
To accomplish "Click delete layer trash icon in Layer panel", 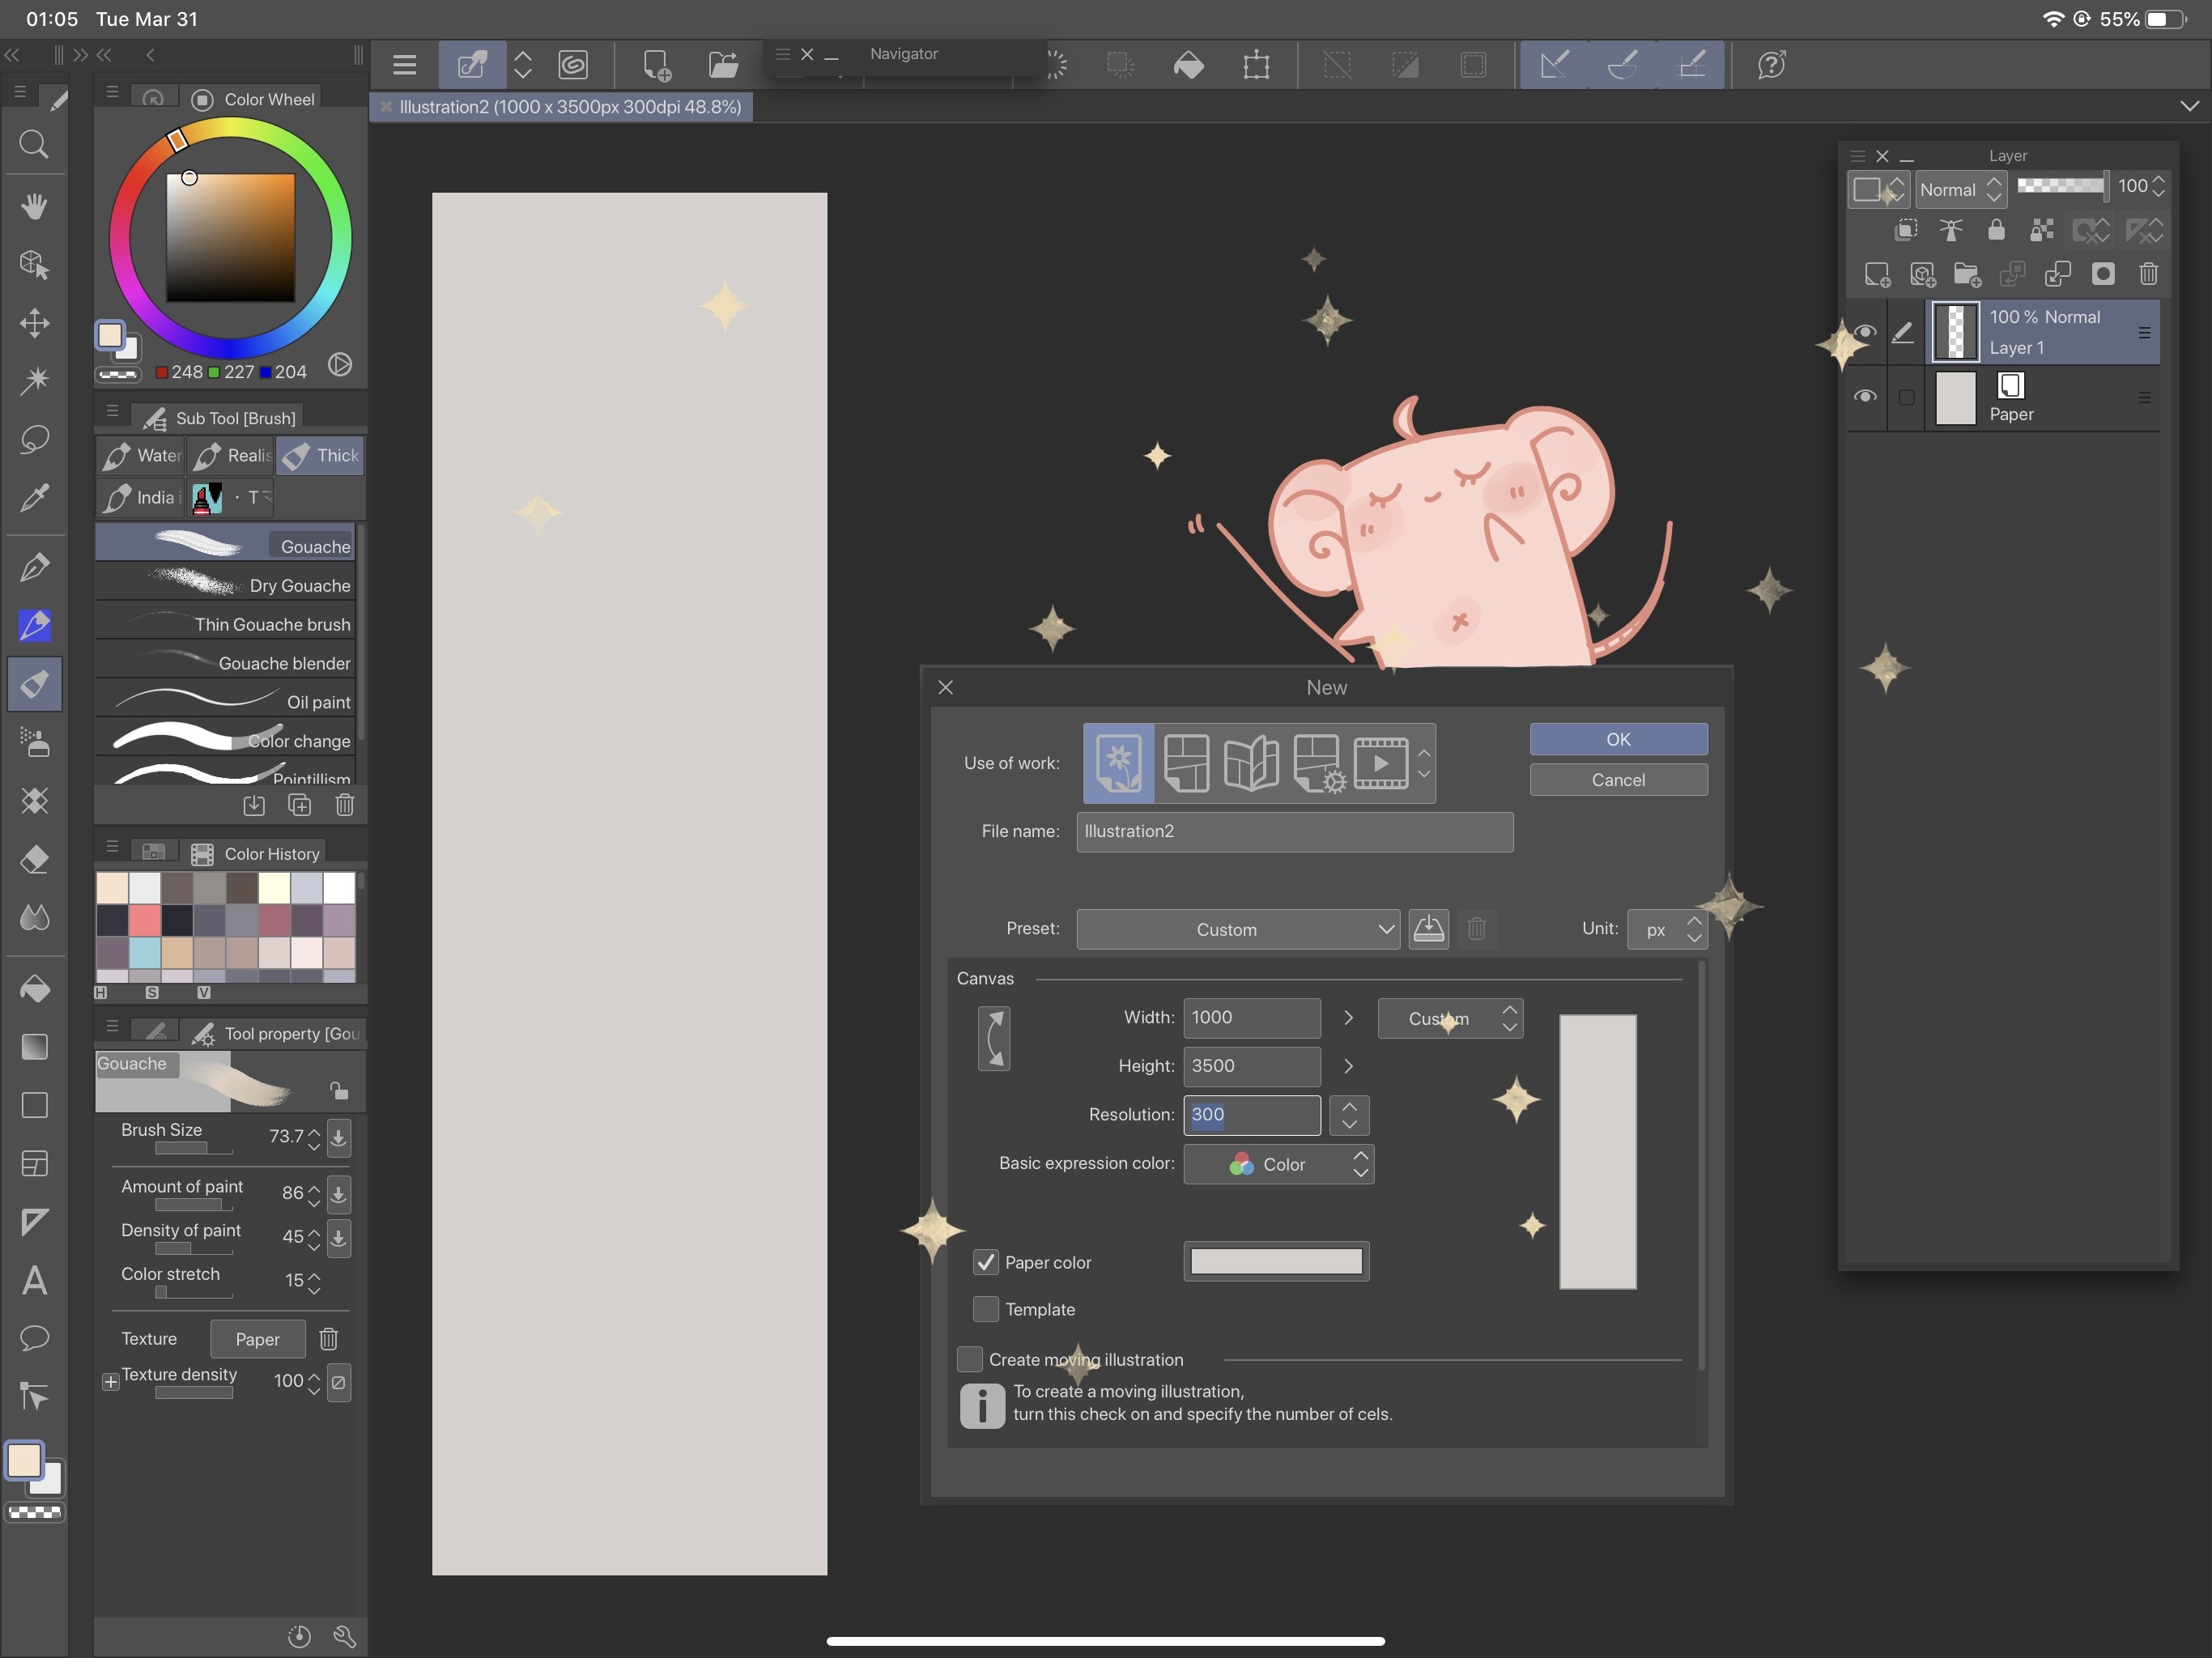I will tap(2148, 274).
